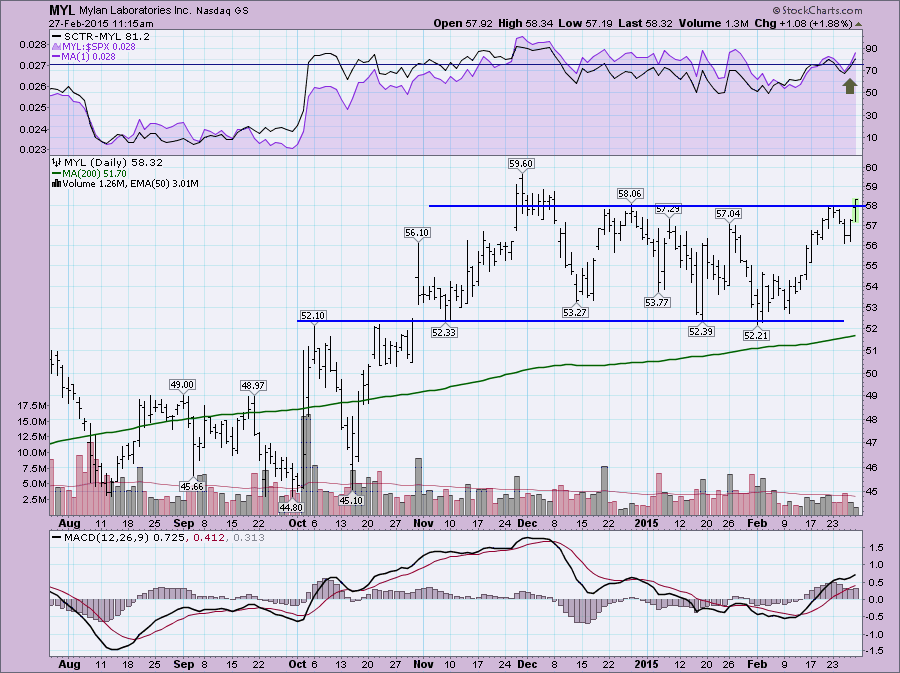This screenshot has width=900, height=673.
Task: Click the Volume 1.26M legend label
Action: pos(90,183)
